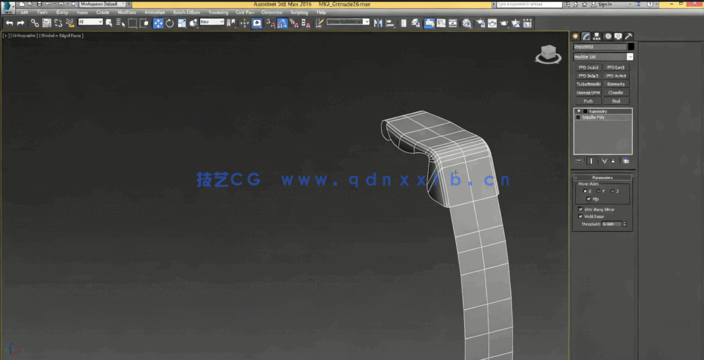Open Edit Named Selection Sets
The image size is (704, 360).
click(319, 23)
